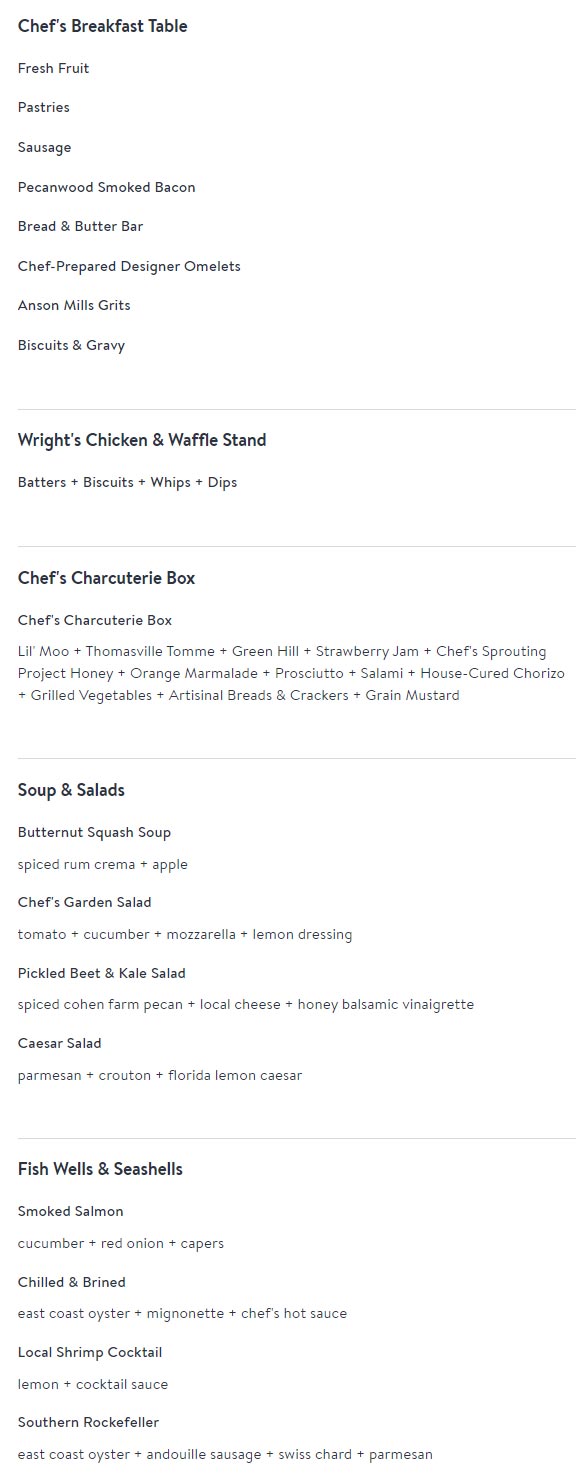
Task: Click the Southern Rockefeller item
Action: point(88,1422)
